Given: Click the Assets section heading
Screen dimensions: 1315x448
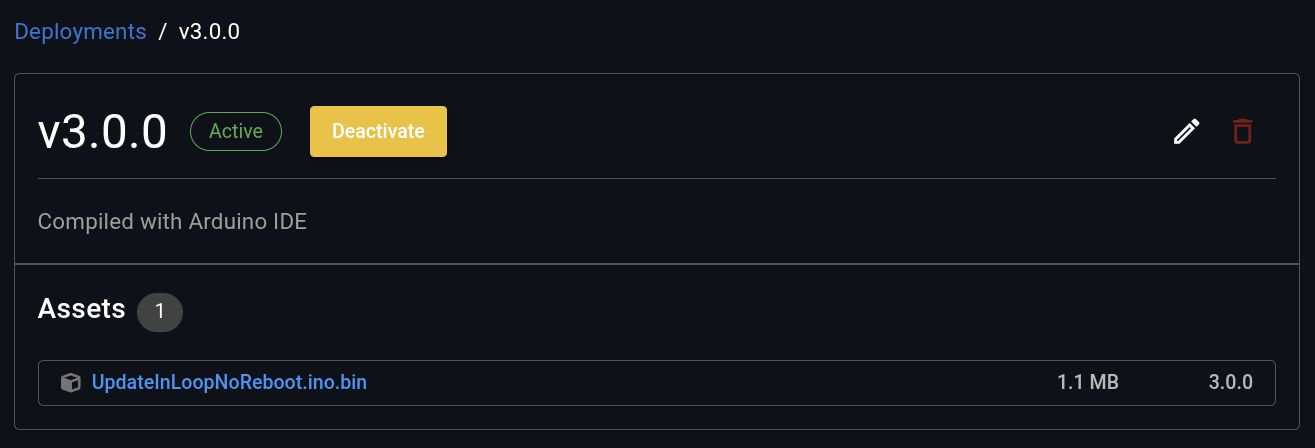Looking at the screenshot, I should click(x=82, y=309).
